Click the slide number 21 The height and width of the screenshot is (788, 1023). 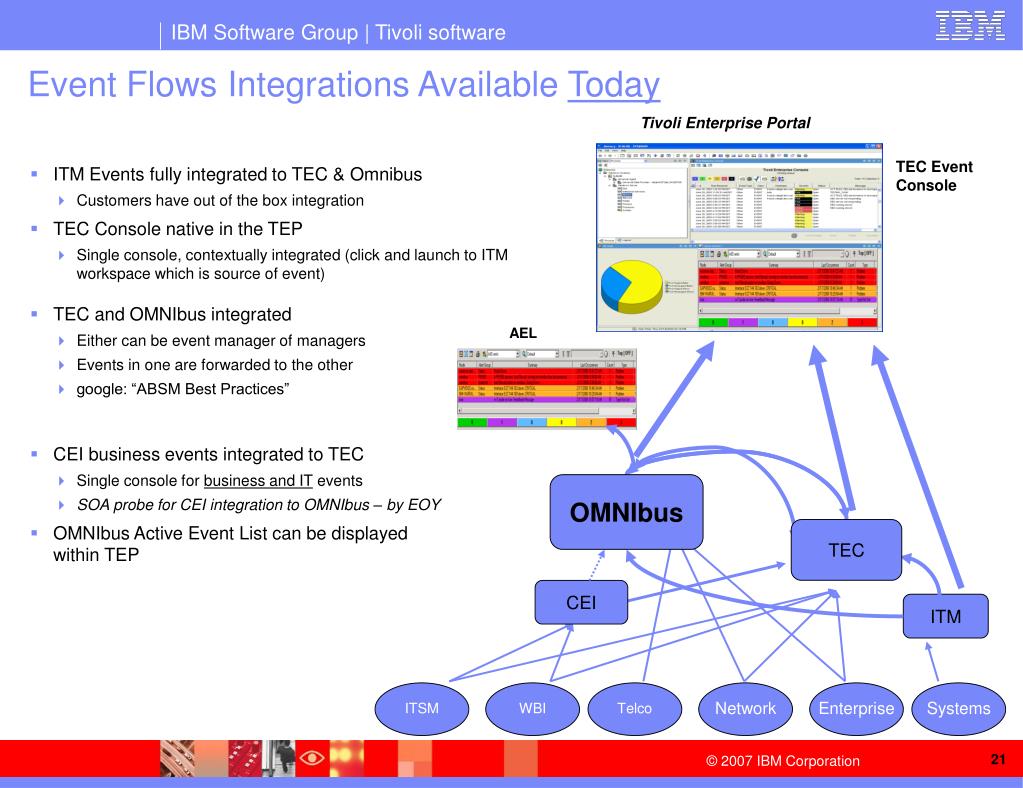pos(998,759)
